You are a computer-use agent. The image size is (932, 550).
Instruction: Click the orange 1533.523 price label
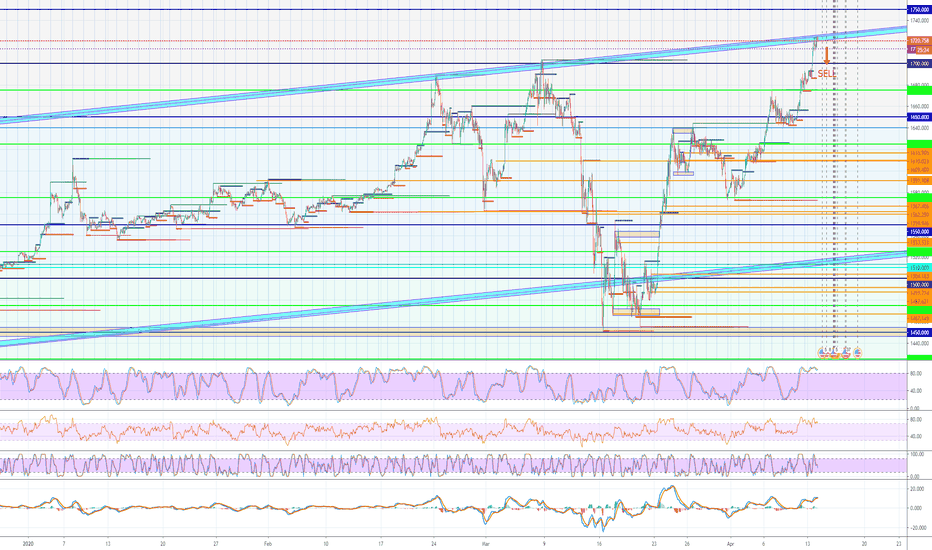point(920,243)
